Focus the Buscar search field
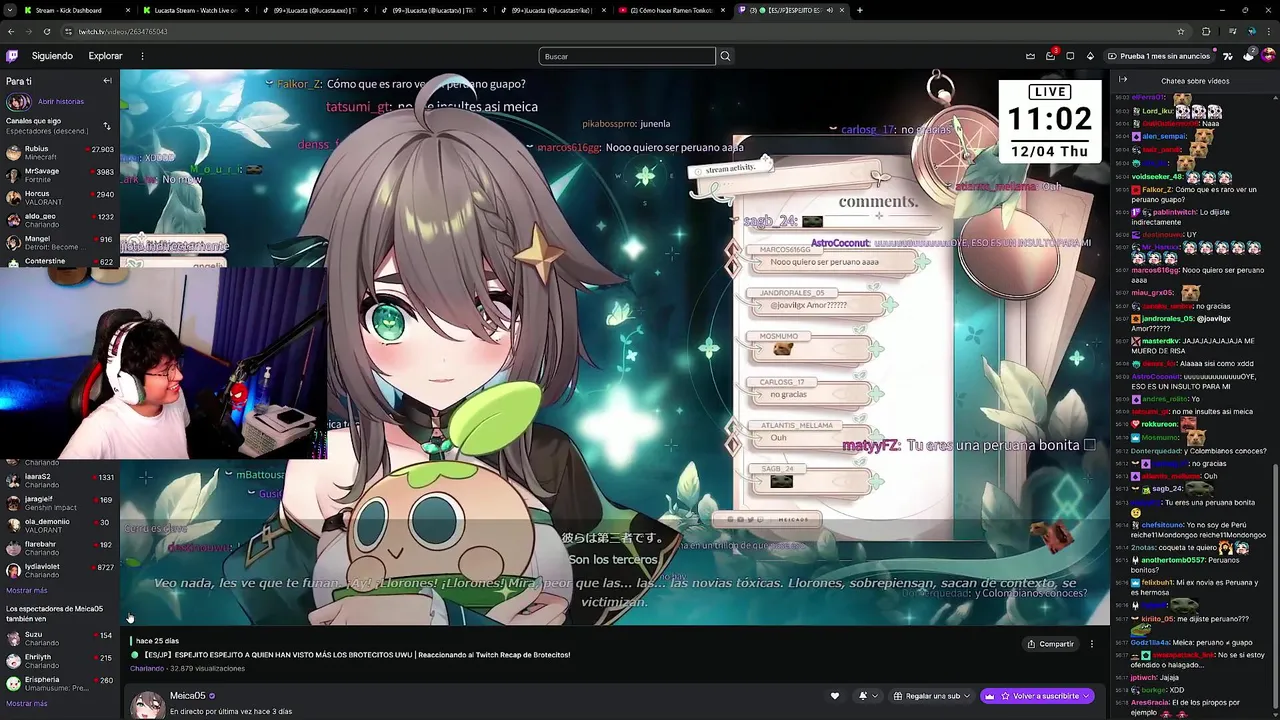The height and width of the screenshot is (720, 1280). 627,56
